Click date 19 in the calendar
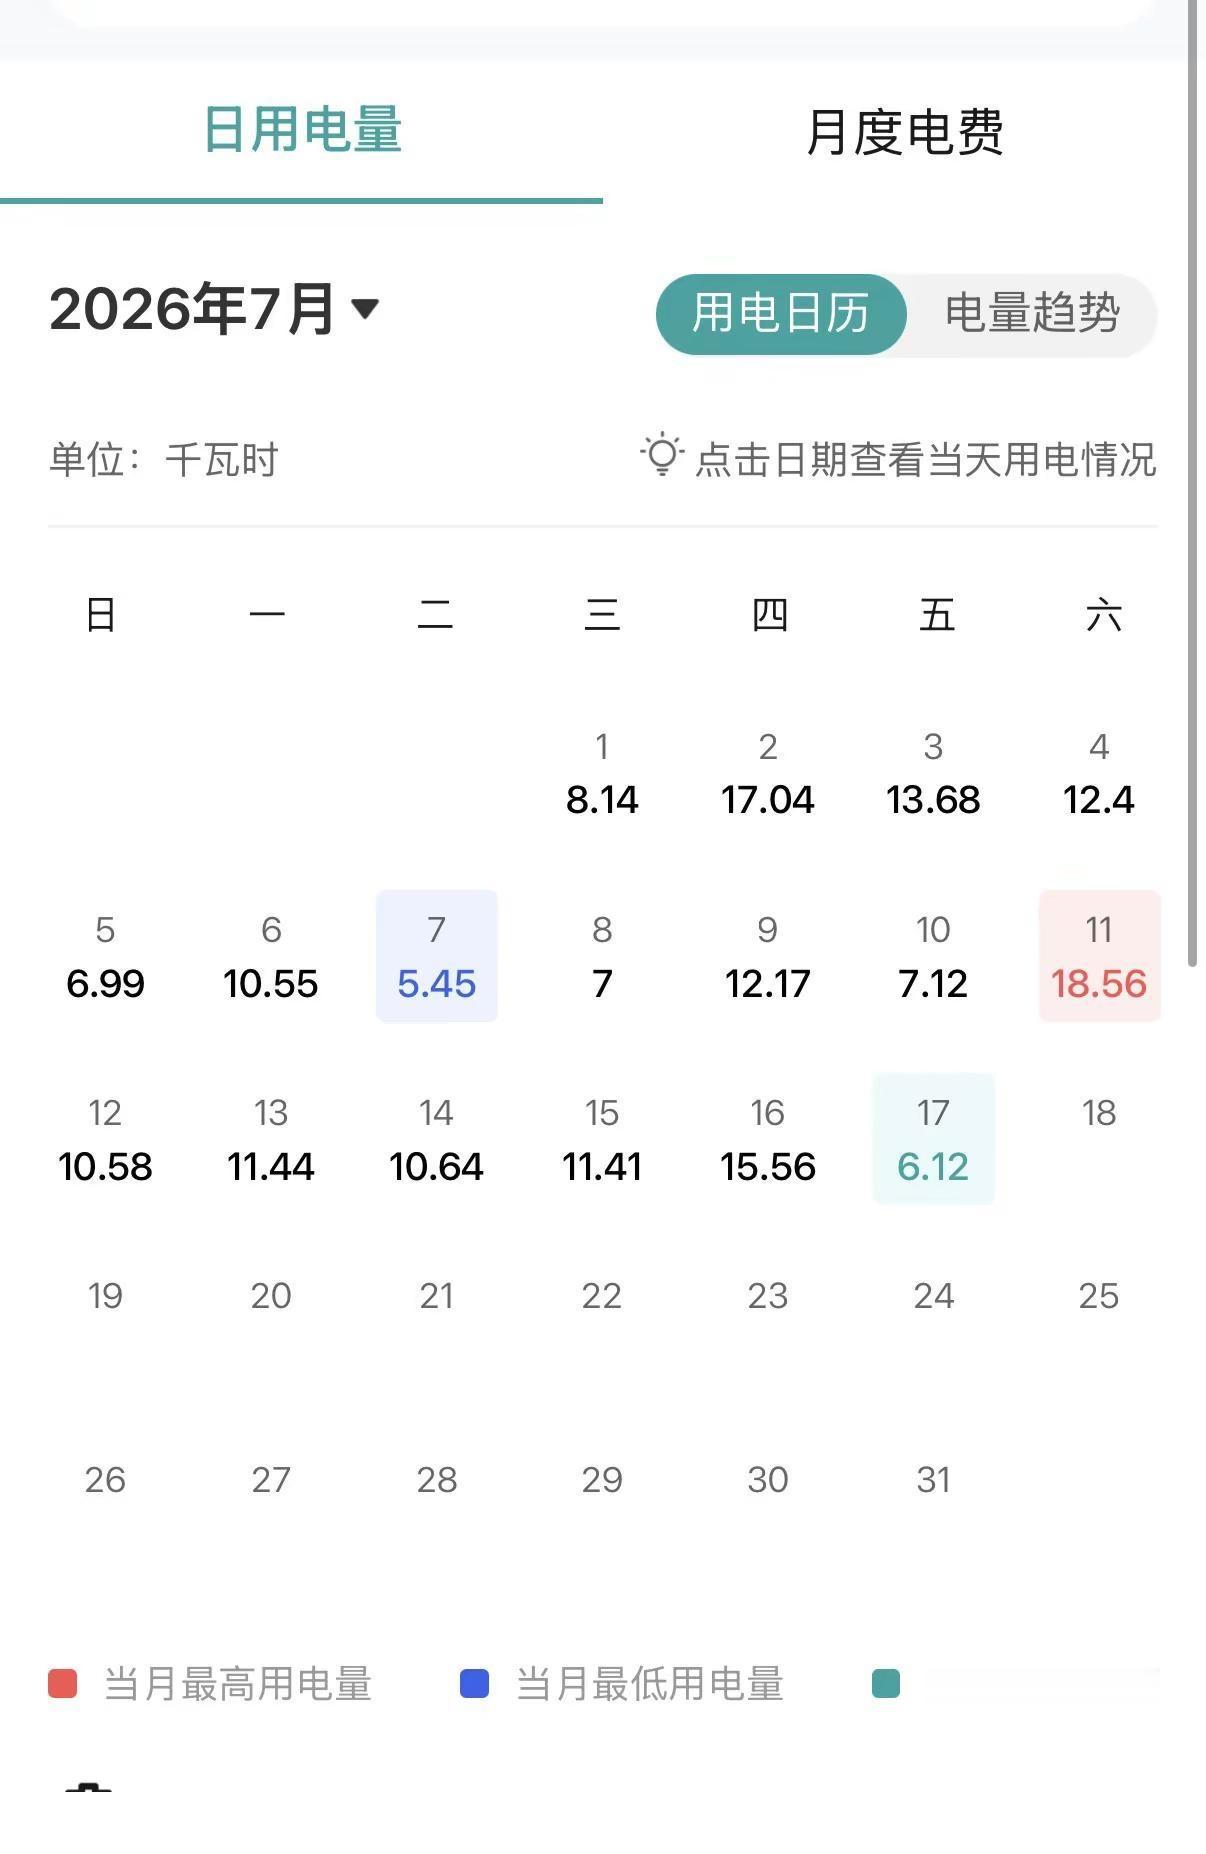Image resolution: width=1206 pixels, height=1854 pixels. tap(105, 1296)
